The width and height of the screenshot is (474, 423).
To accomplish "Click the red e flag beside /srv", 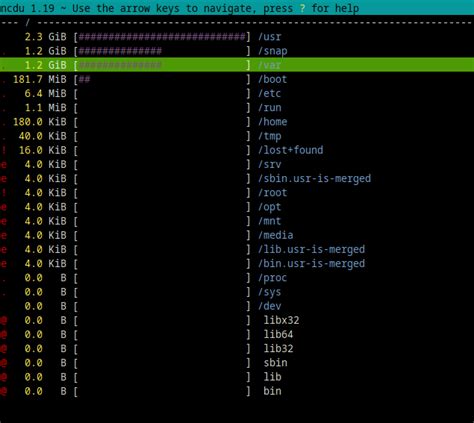I will click(4, 164).
